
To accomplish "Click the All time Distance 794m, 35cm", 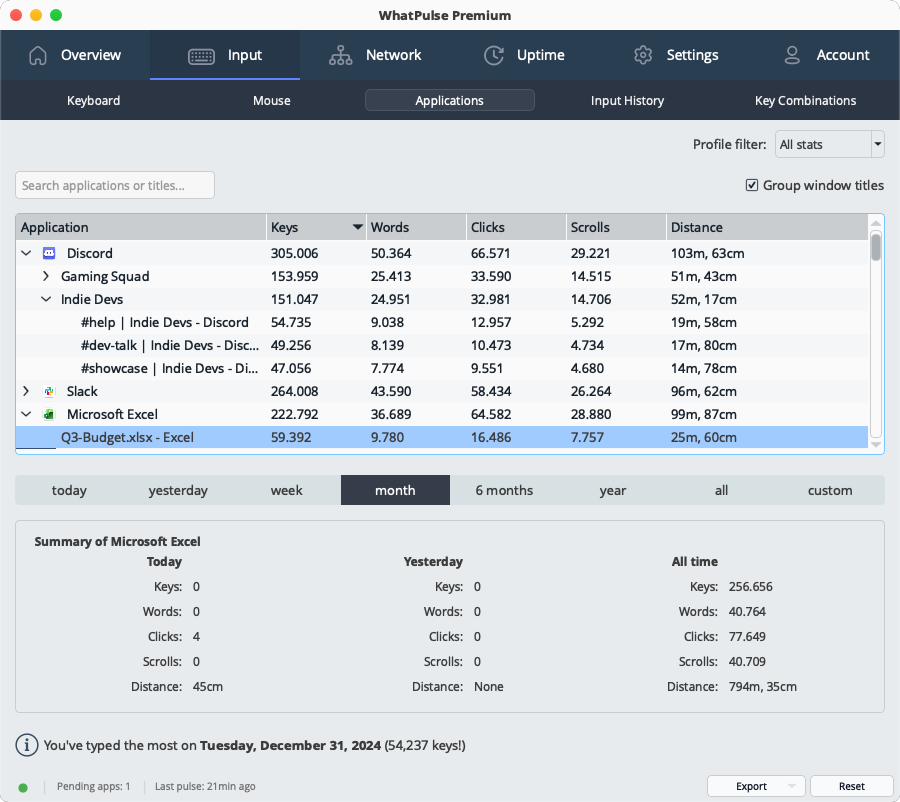I will pos(763,687).
